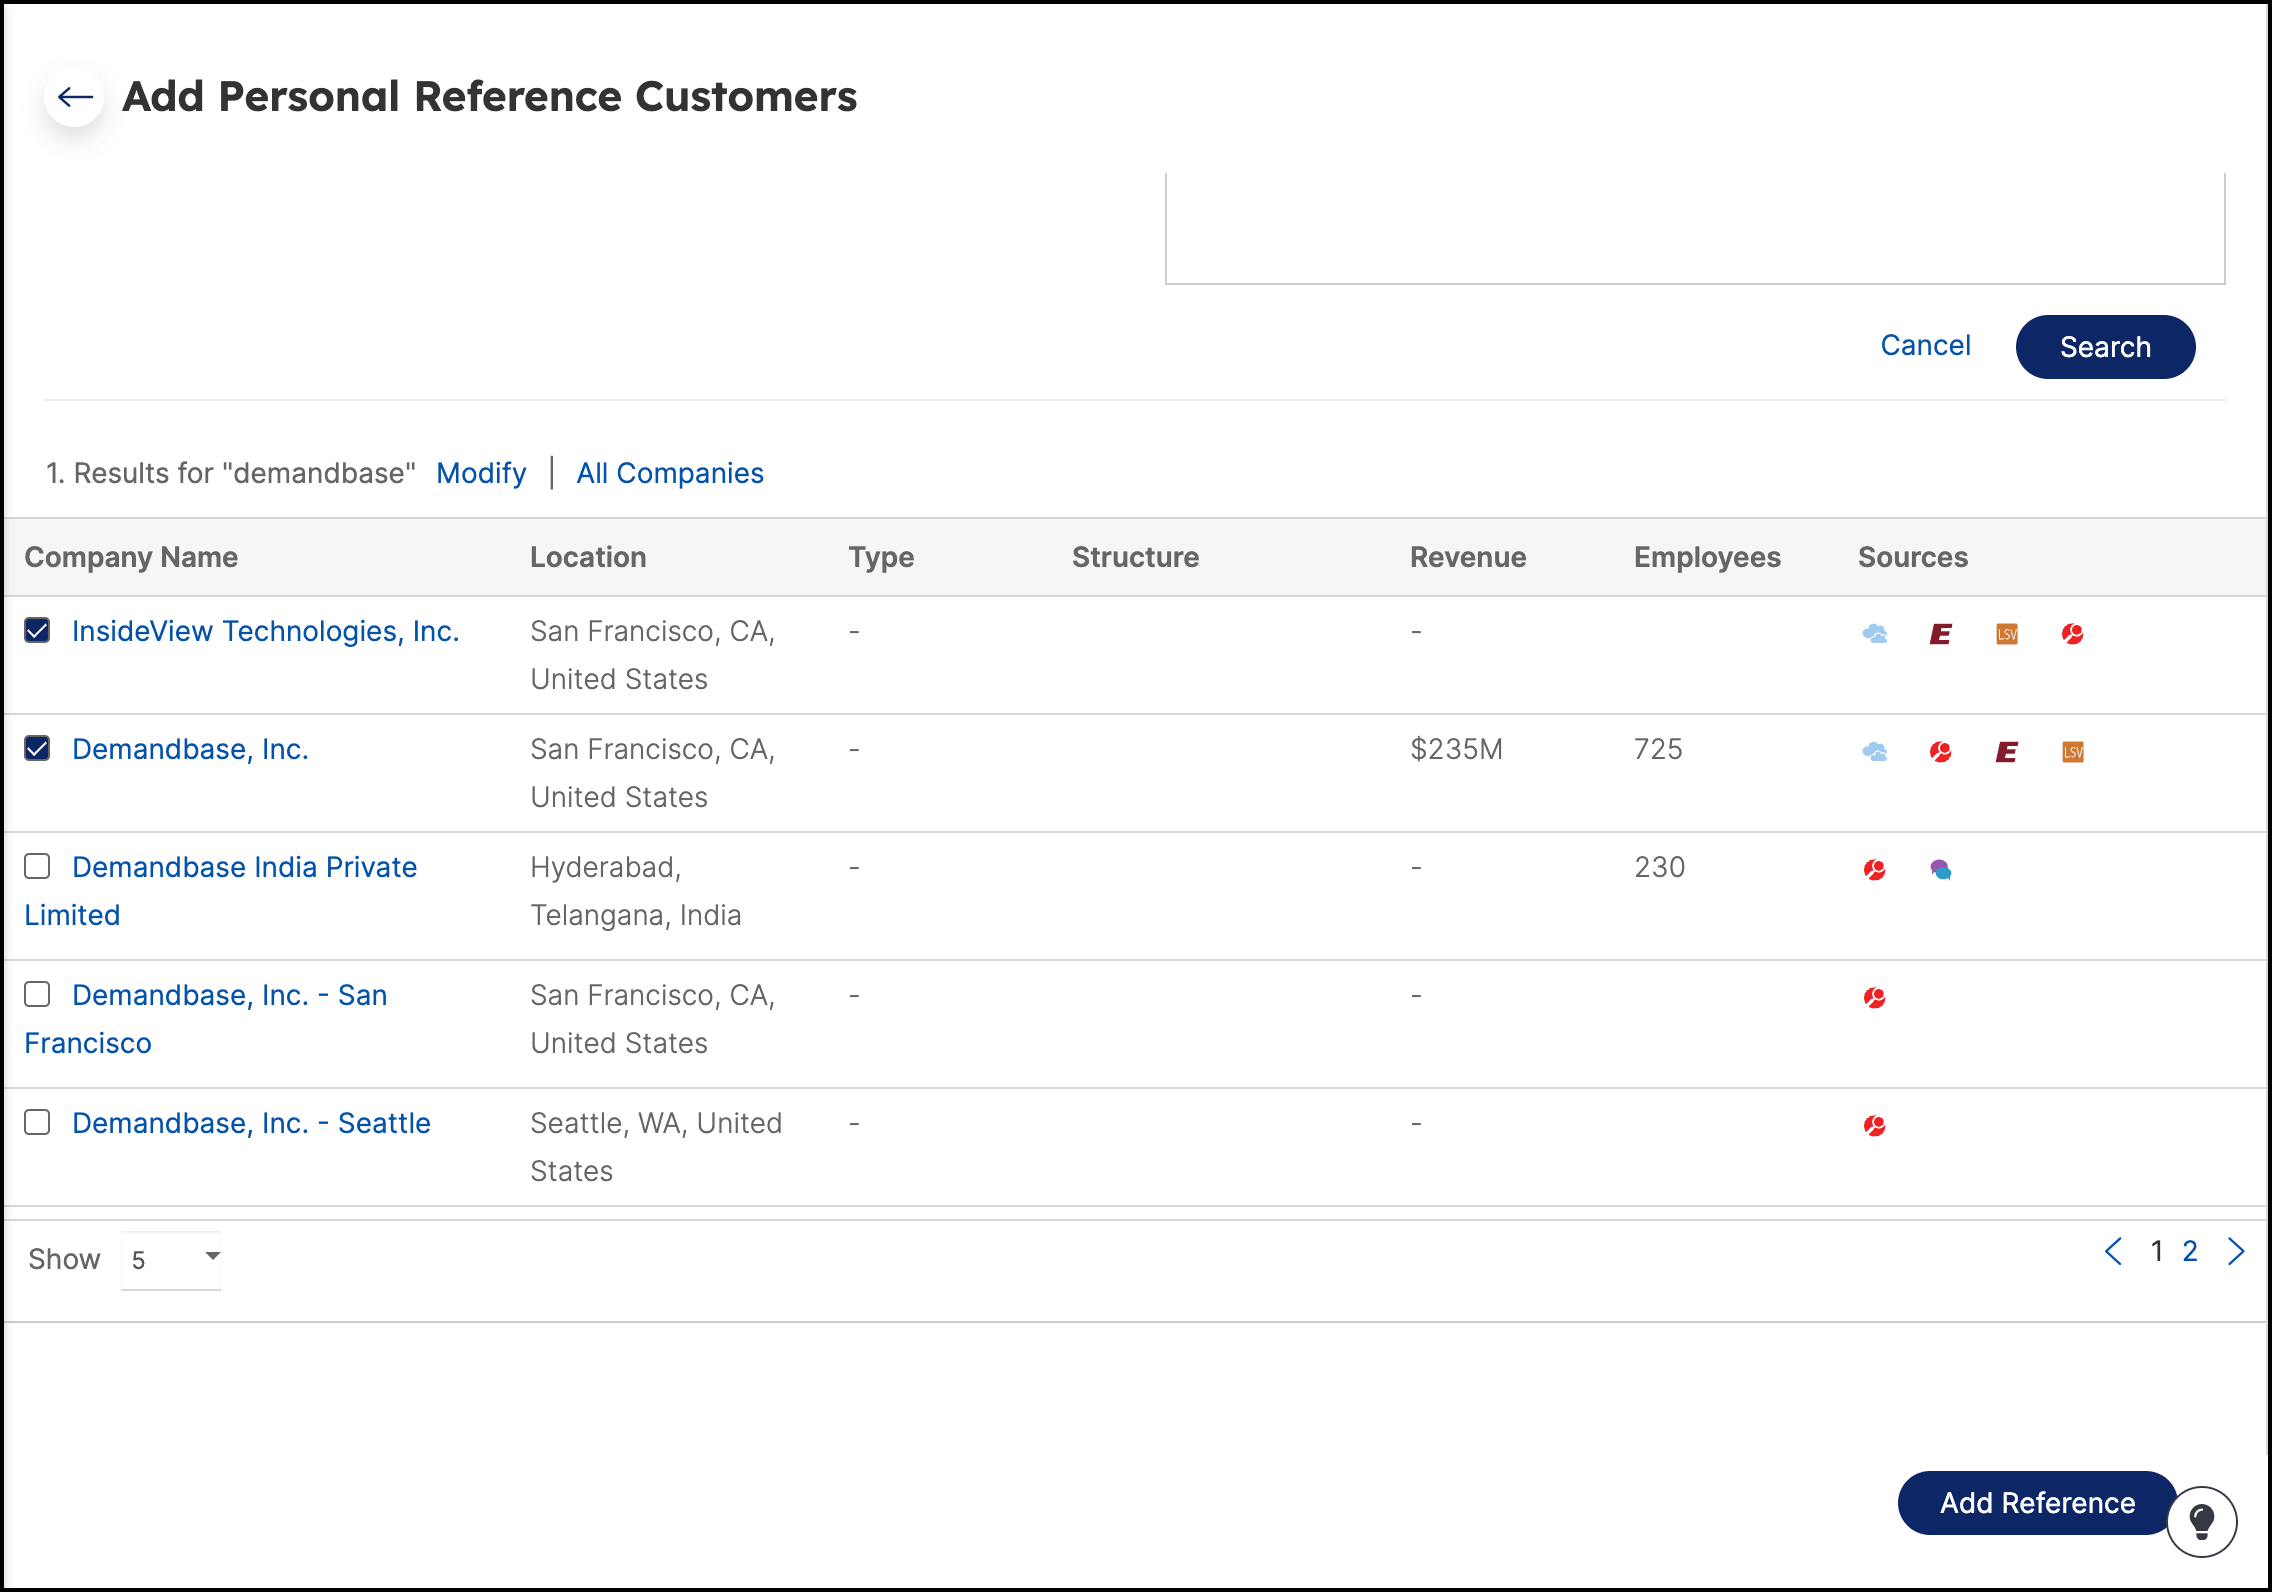
Task: Click the Search button
Action: pos(2105,347)
